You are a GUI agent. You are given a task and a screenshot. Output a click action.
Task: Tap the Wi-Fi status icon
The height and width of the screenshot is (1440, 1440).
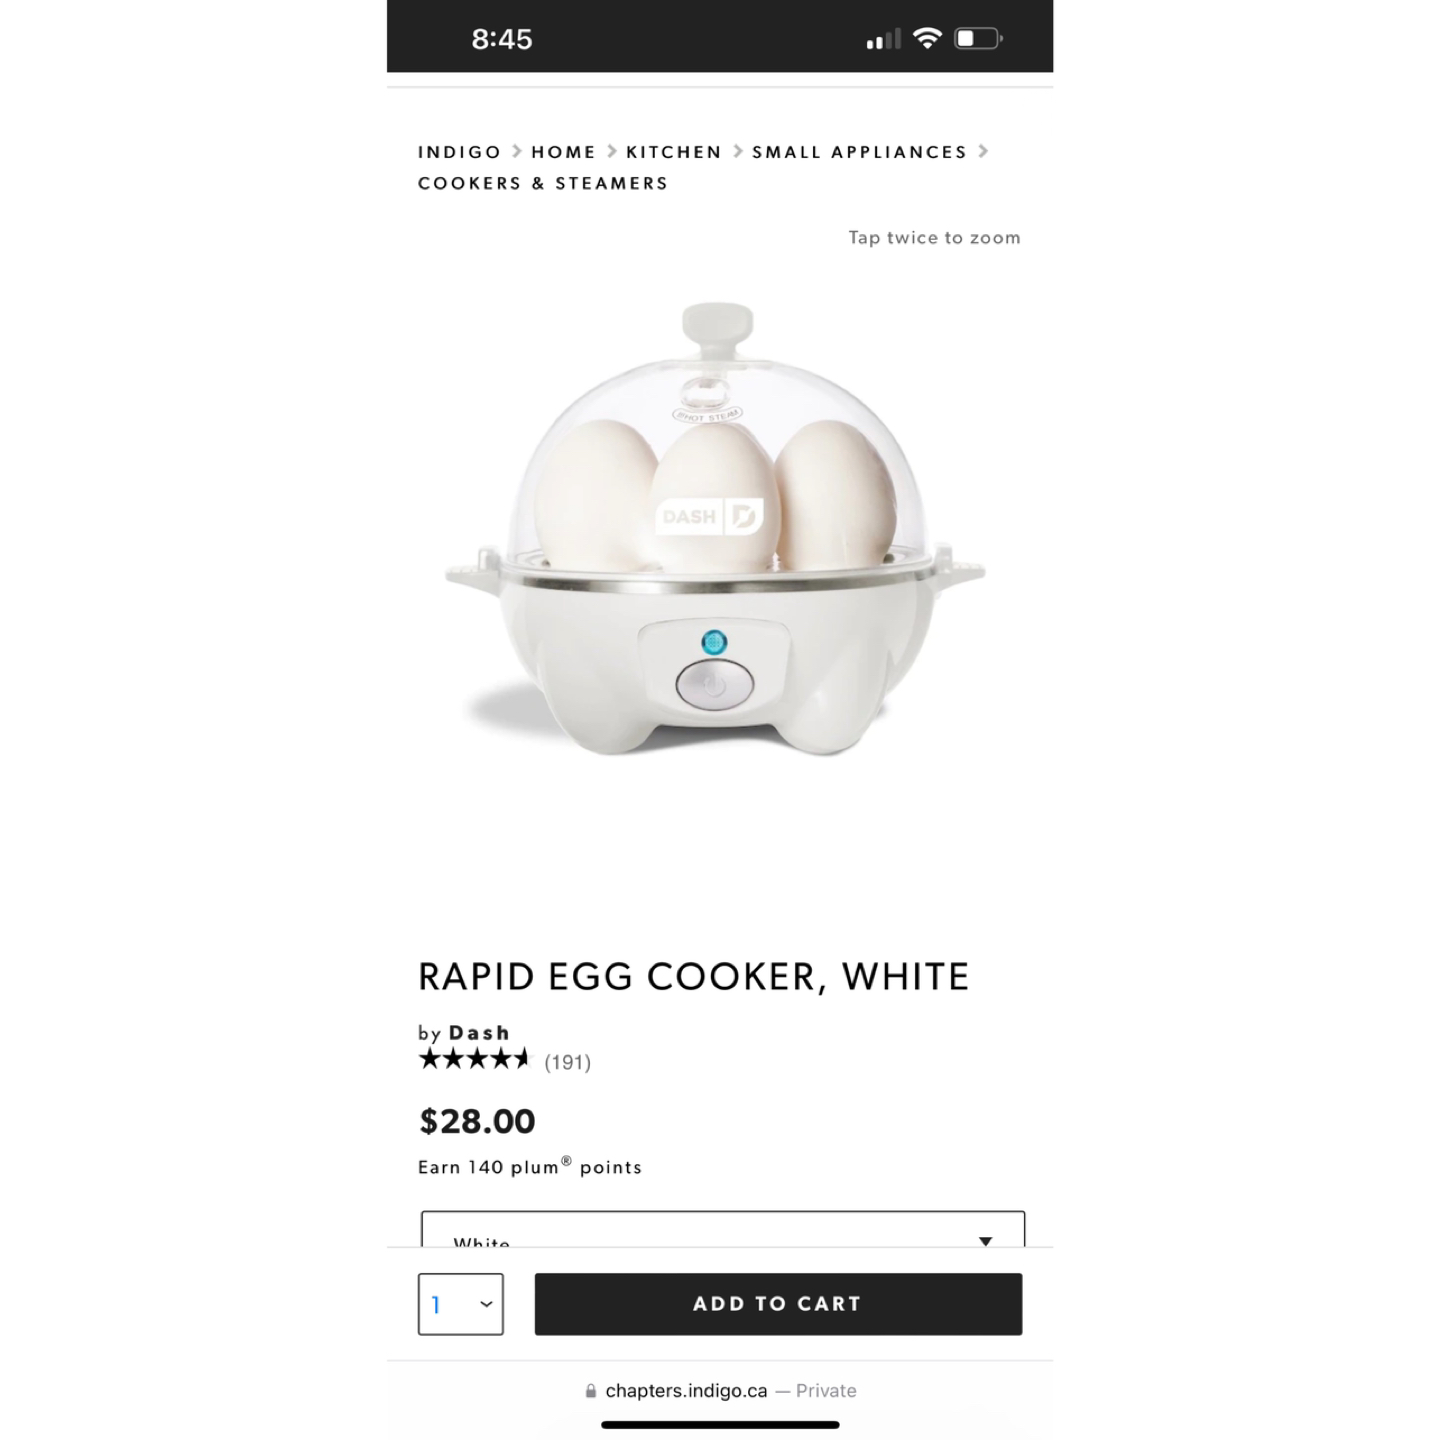[x=927, y=39]
